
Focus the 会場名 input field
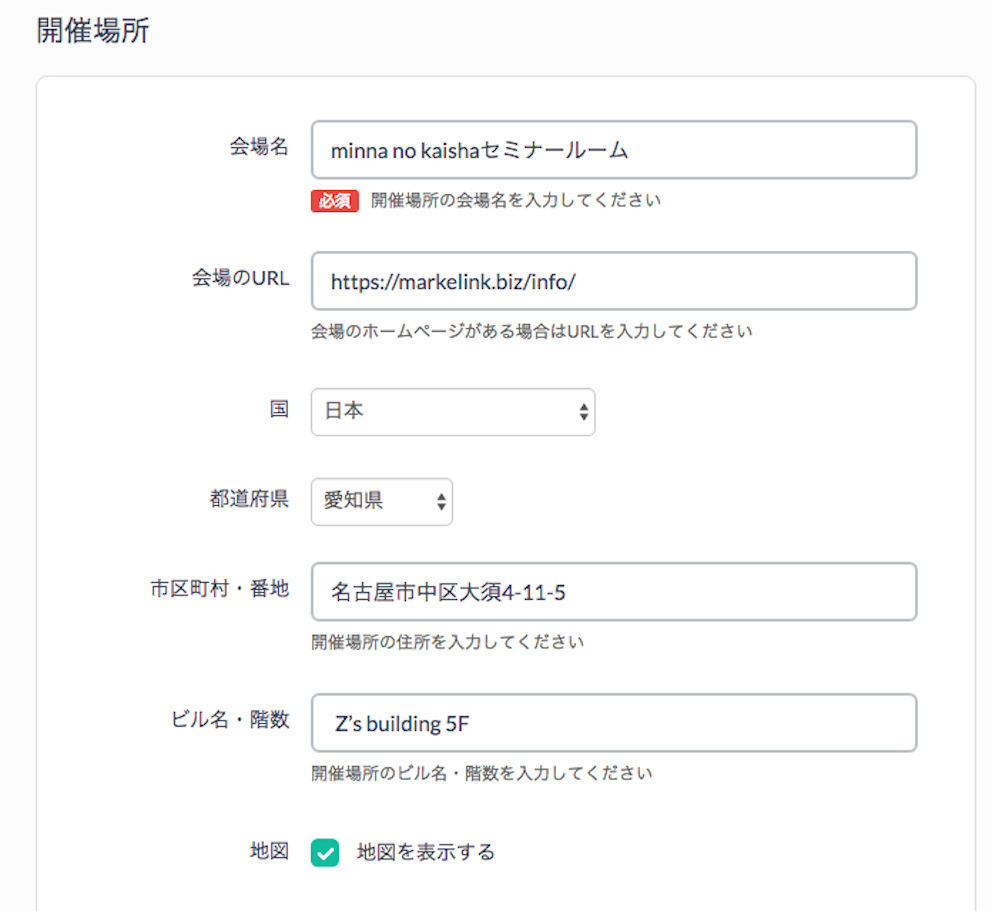click(614, 150)
